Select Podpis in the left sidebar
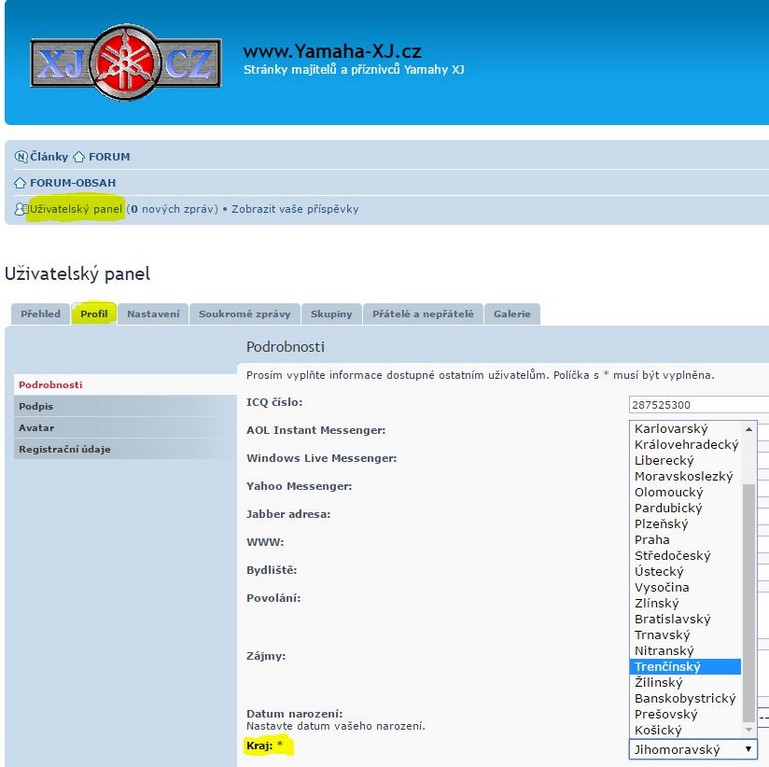The height and width of the screenshot is (767, 769). point(36,406)
